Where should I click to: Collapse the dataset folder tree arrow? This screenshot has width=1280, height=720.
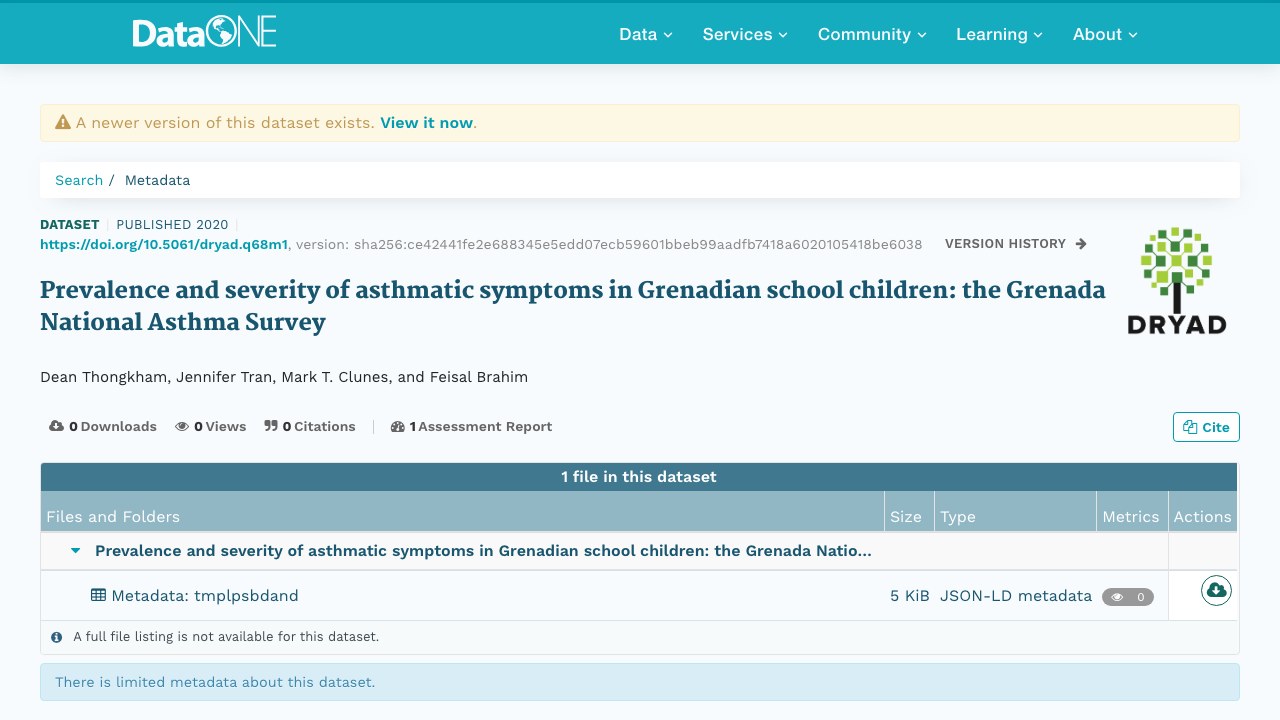[x=75, y=551]
